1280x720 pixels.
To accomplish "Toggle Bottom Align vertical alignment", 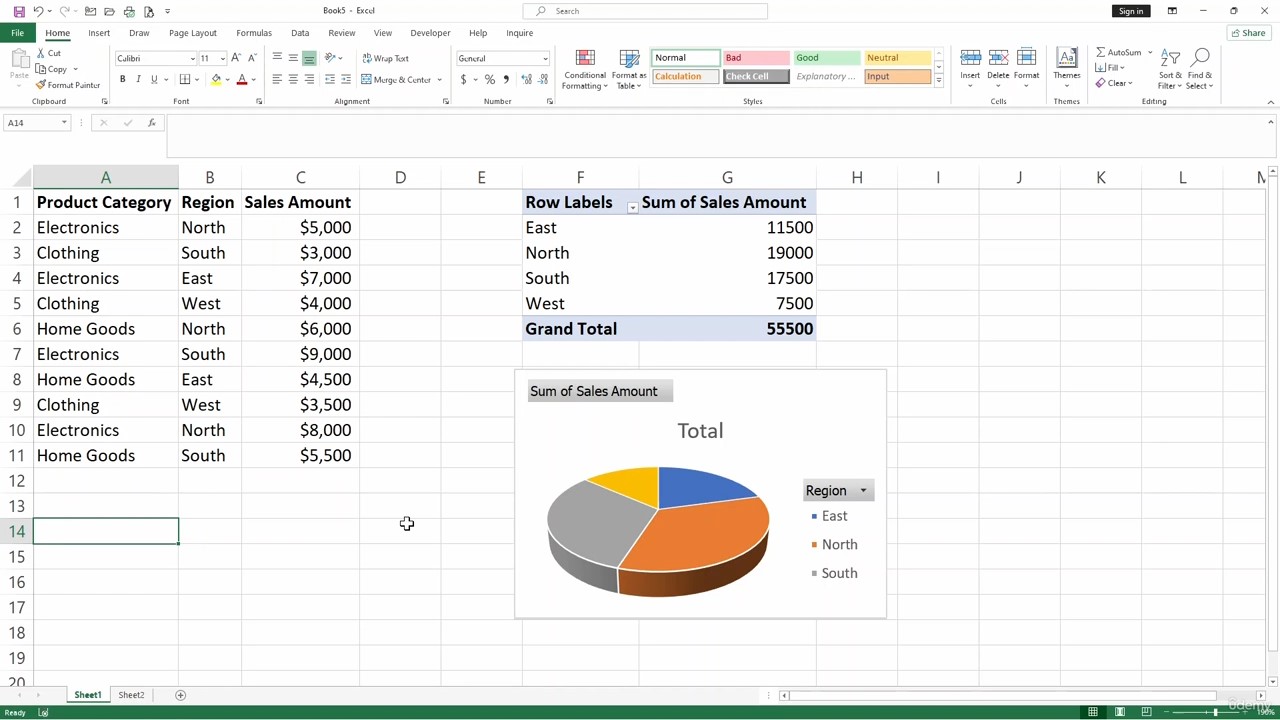I will pos(309,58).
